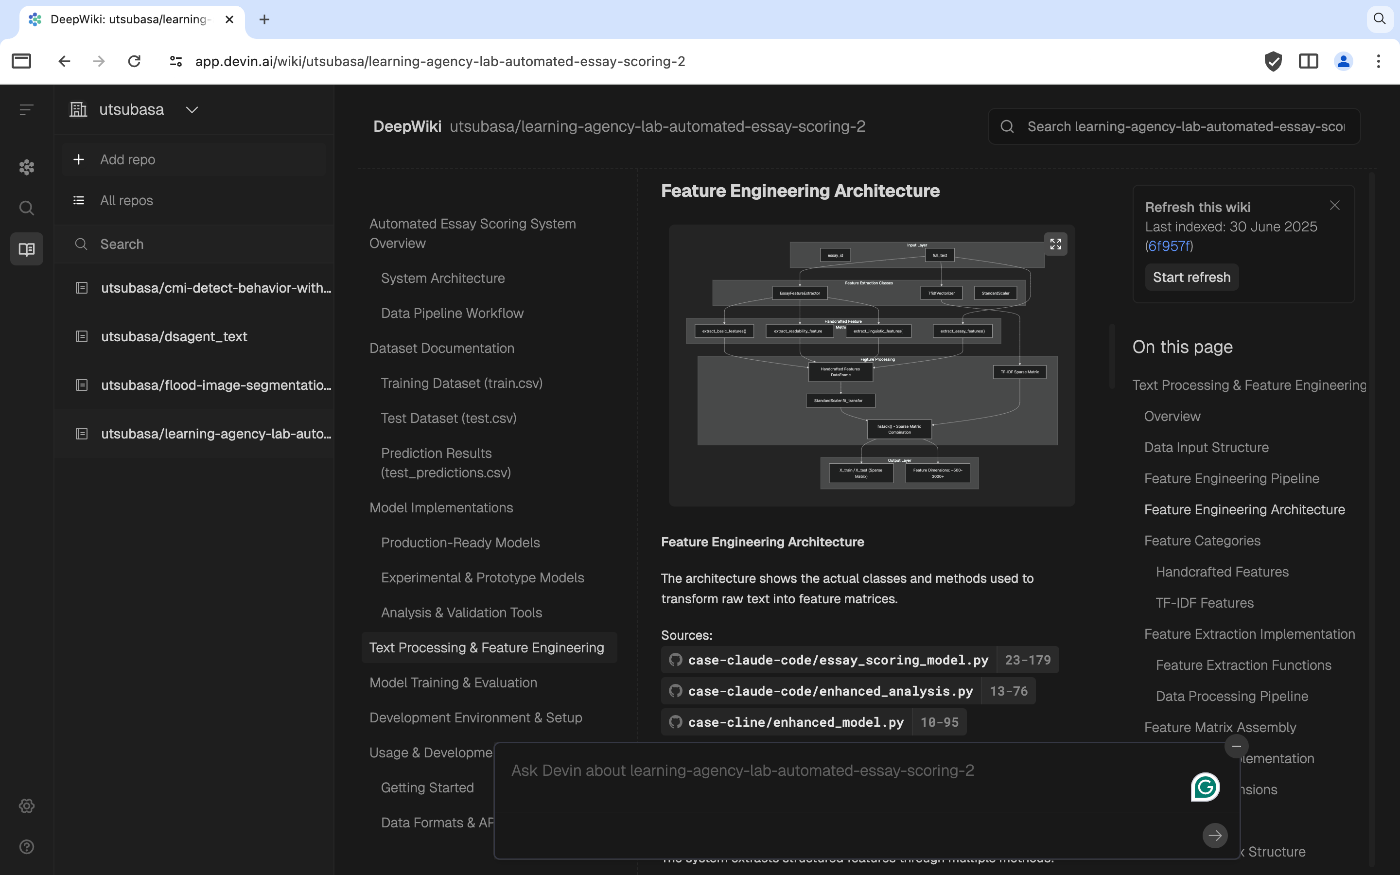This screenshot has width=1400, height=875.
Task: Open Dataset Documentation page
Action: coord(442,349)
